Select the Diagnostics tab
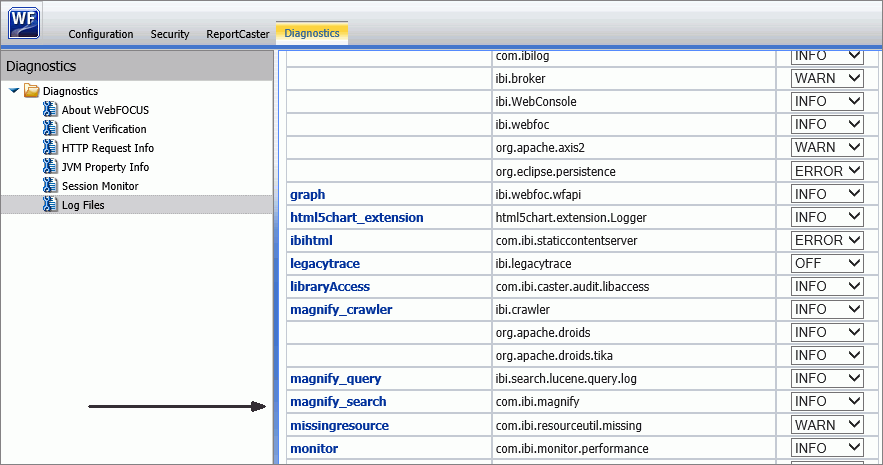The width and height of the screenshot is (883, 465). click(312, 33)
